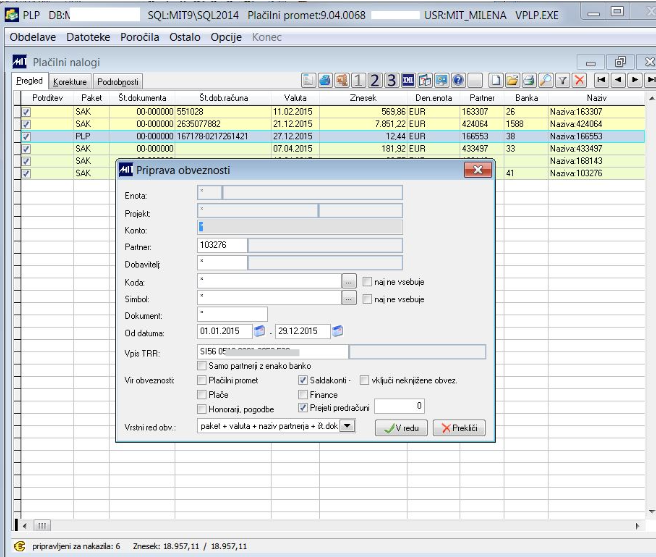Click the toolbar button labeled 3

392,80
